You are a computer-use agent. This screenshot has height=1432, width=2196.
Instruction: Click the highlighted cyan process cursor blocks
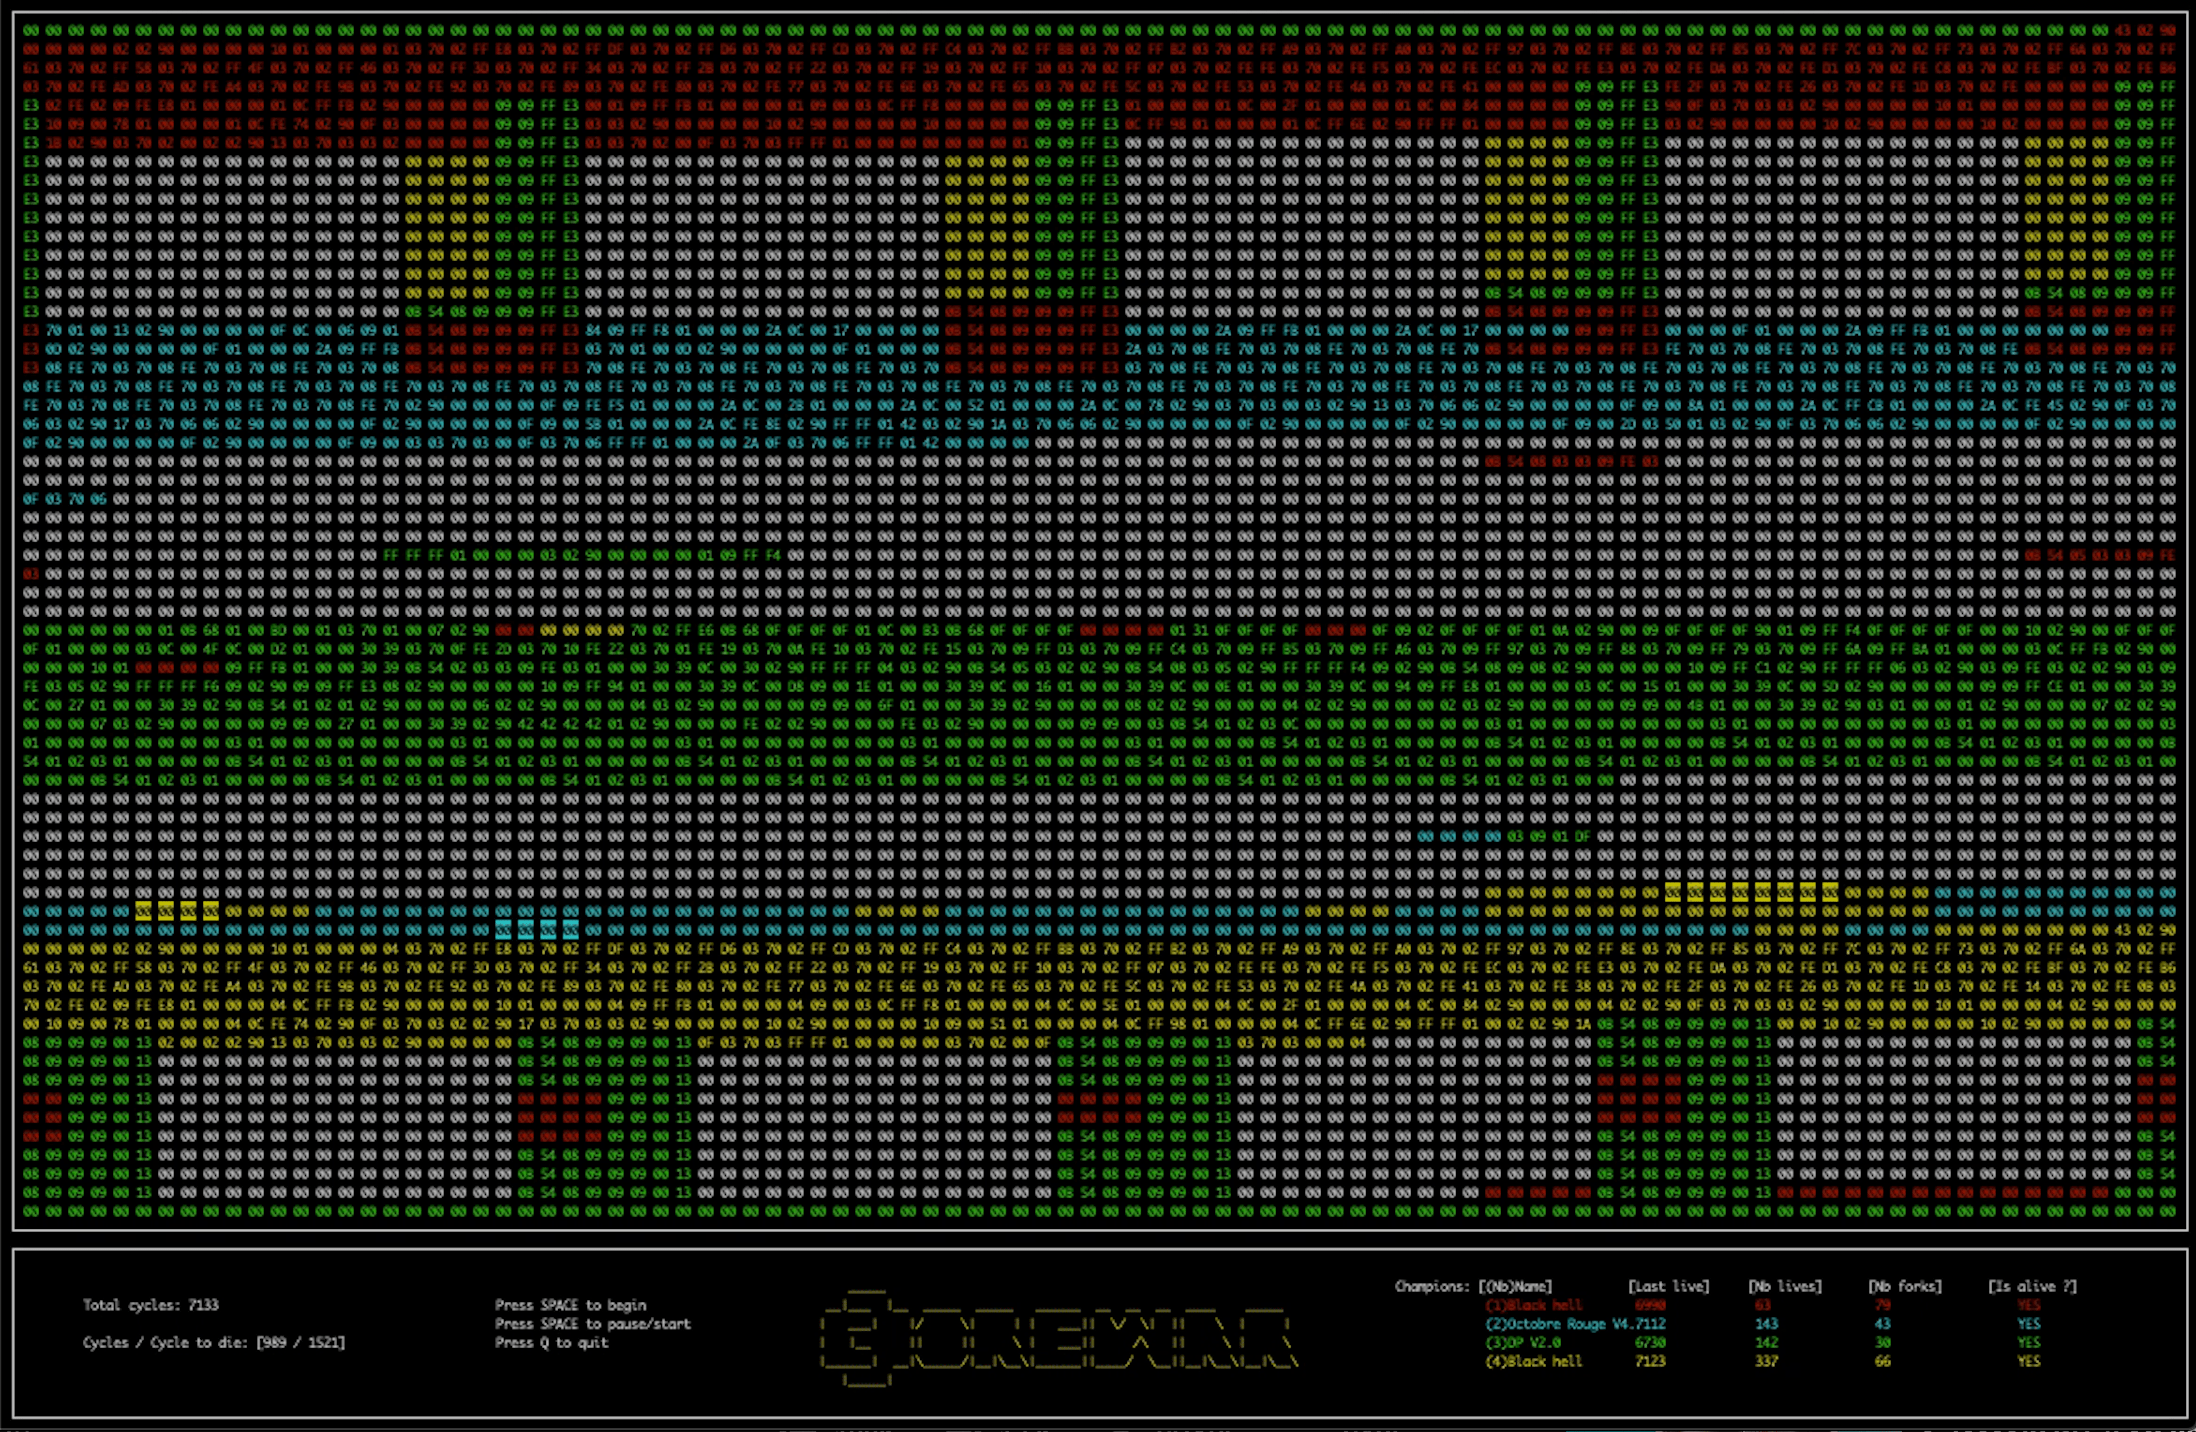[536, 930]
